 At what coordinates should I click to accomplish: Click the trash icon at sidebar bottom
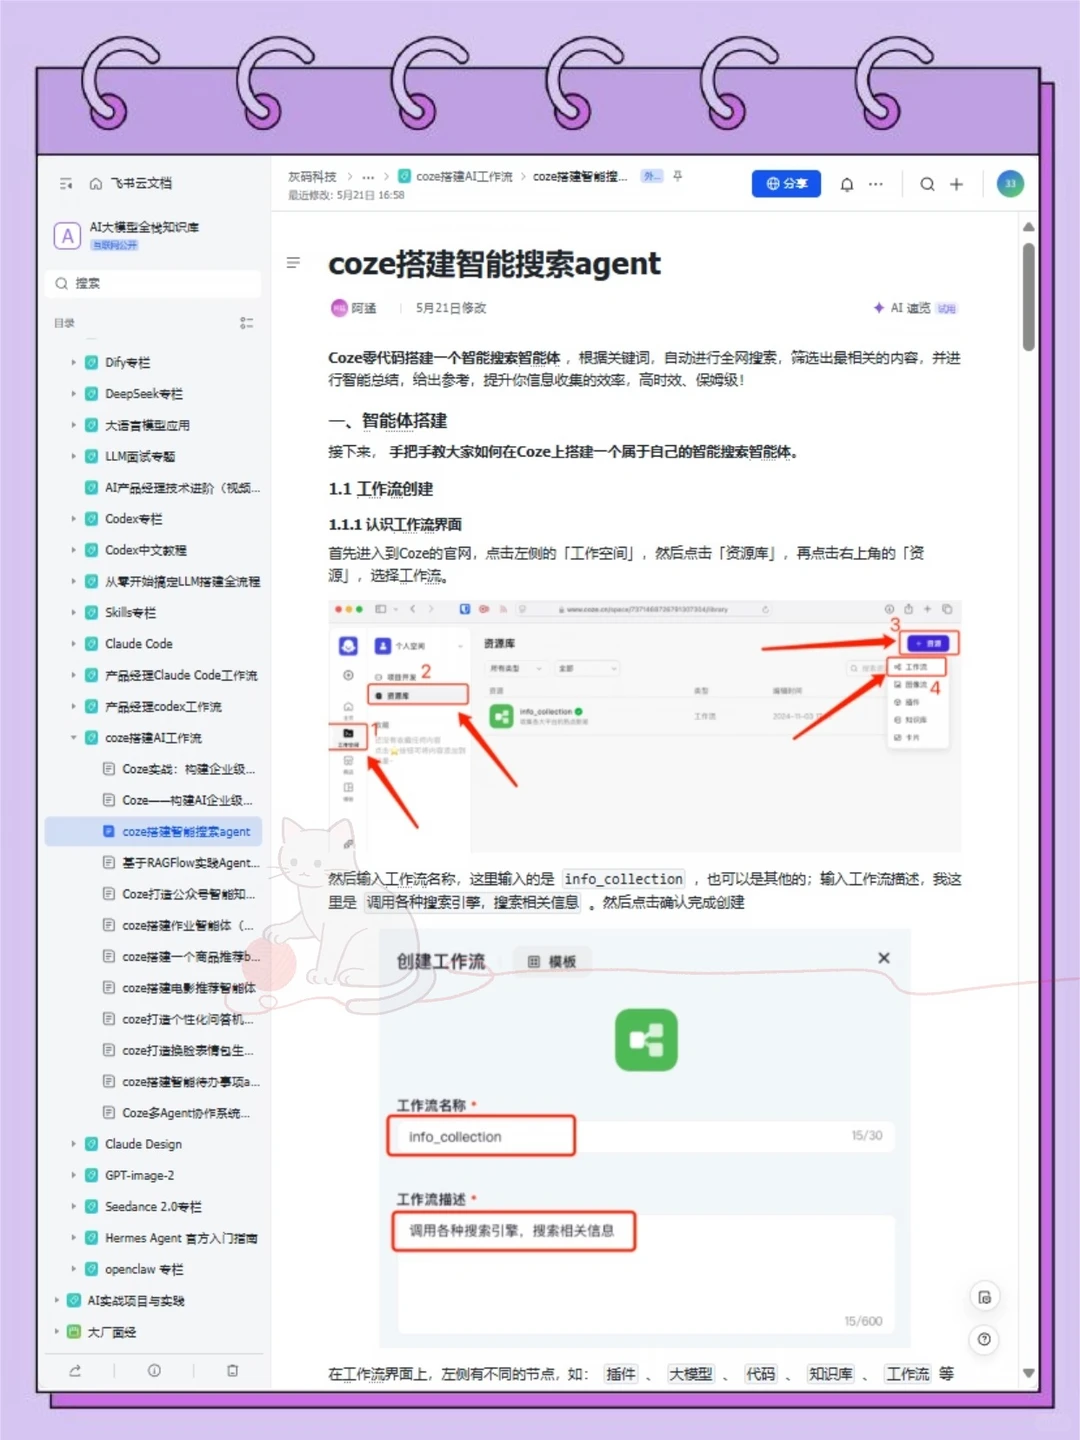[x=232, y=1371]
